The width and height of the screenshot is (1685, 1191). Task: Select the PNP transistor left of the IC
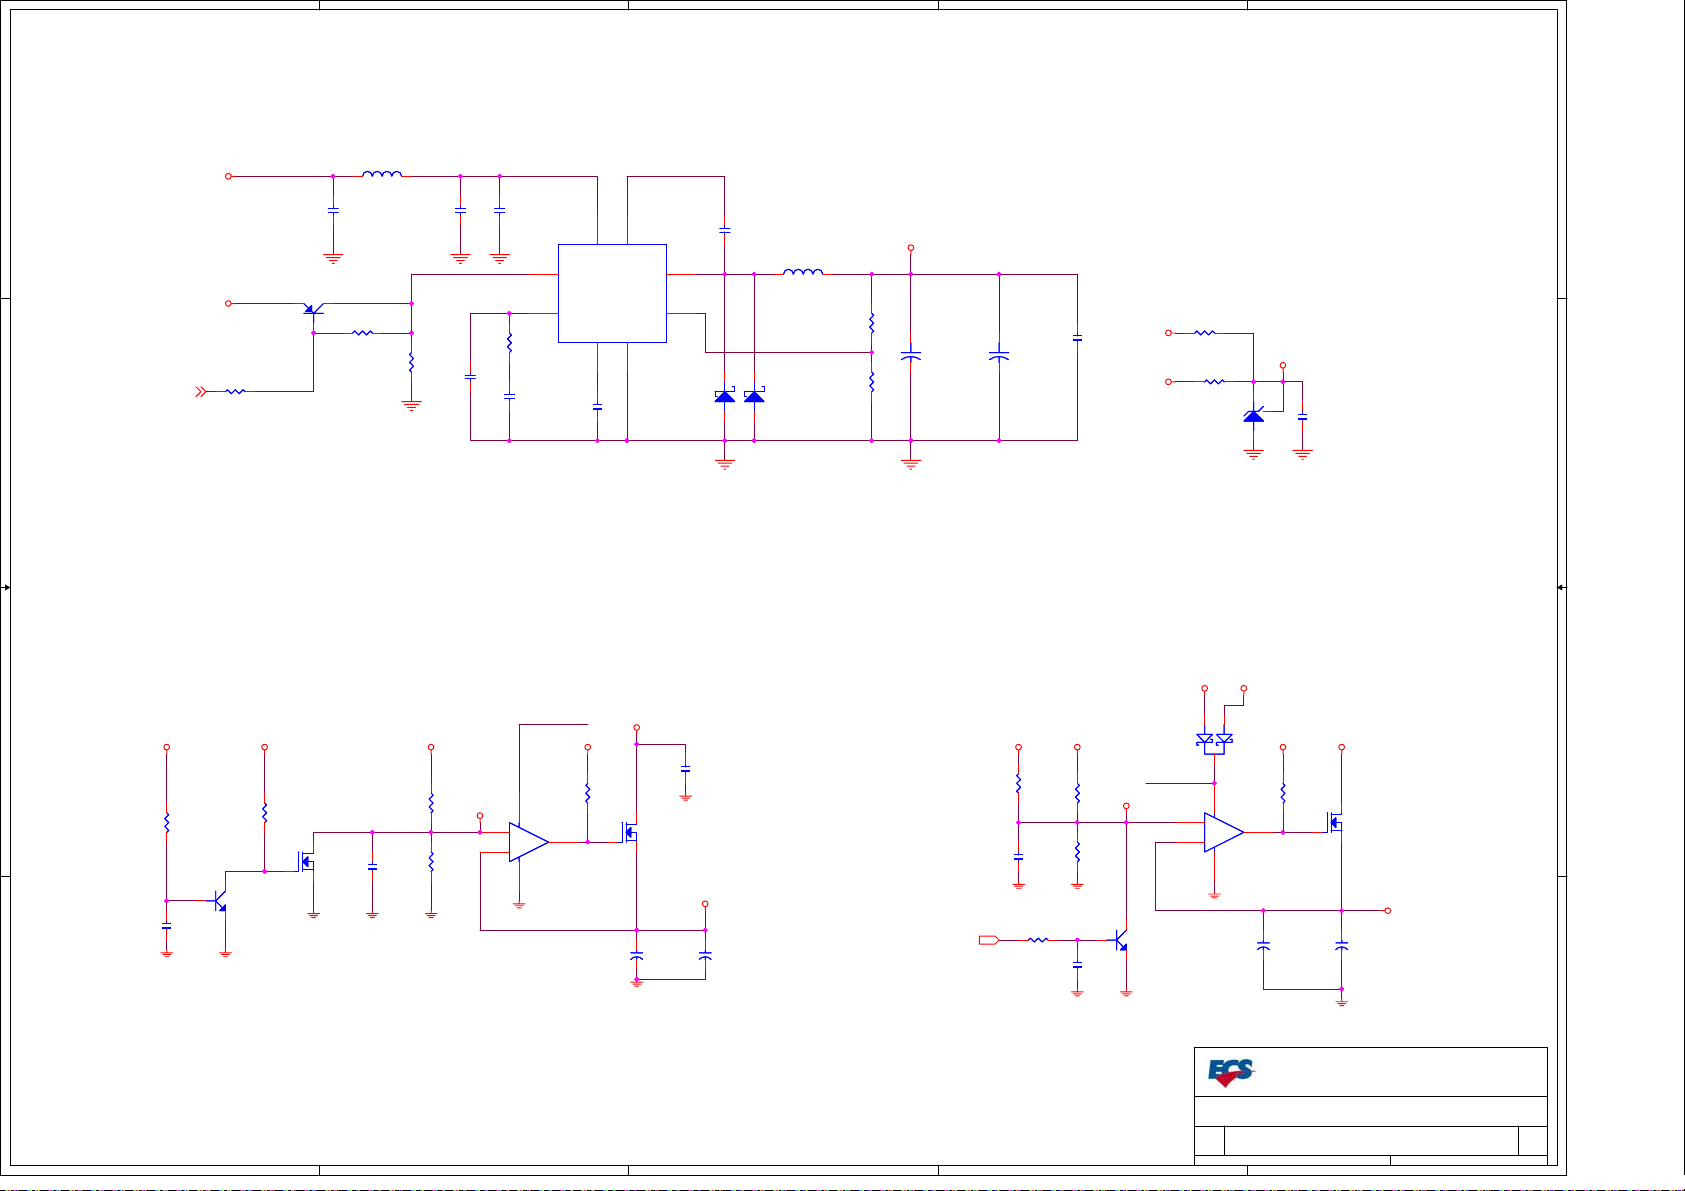click(x=313, y=309)
